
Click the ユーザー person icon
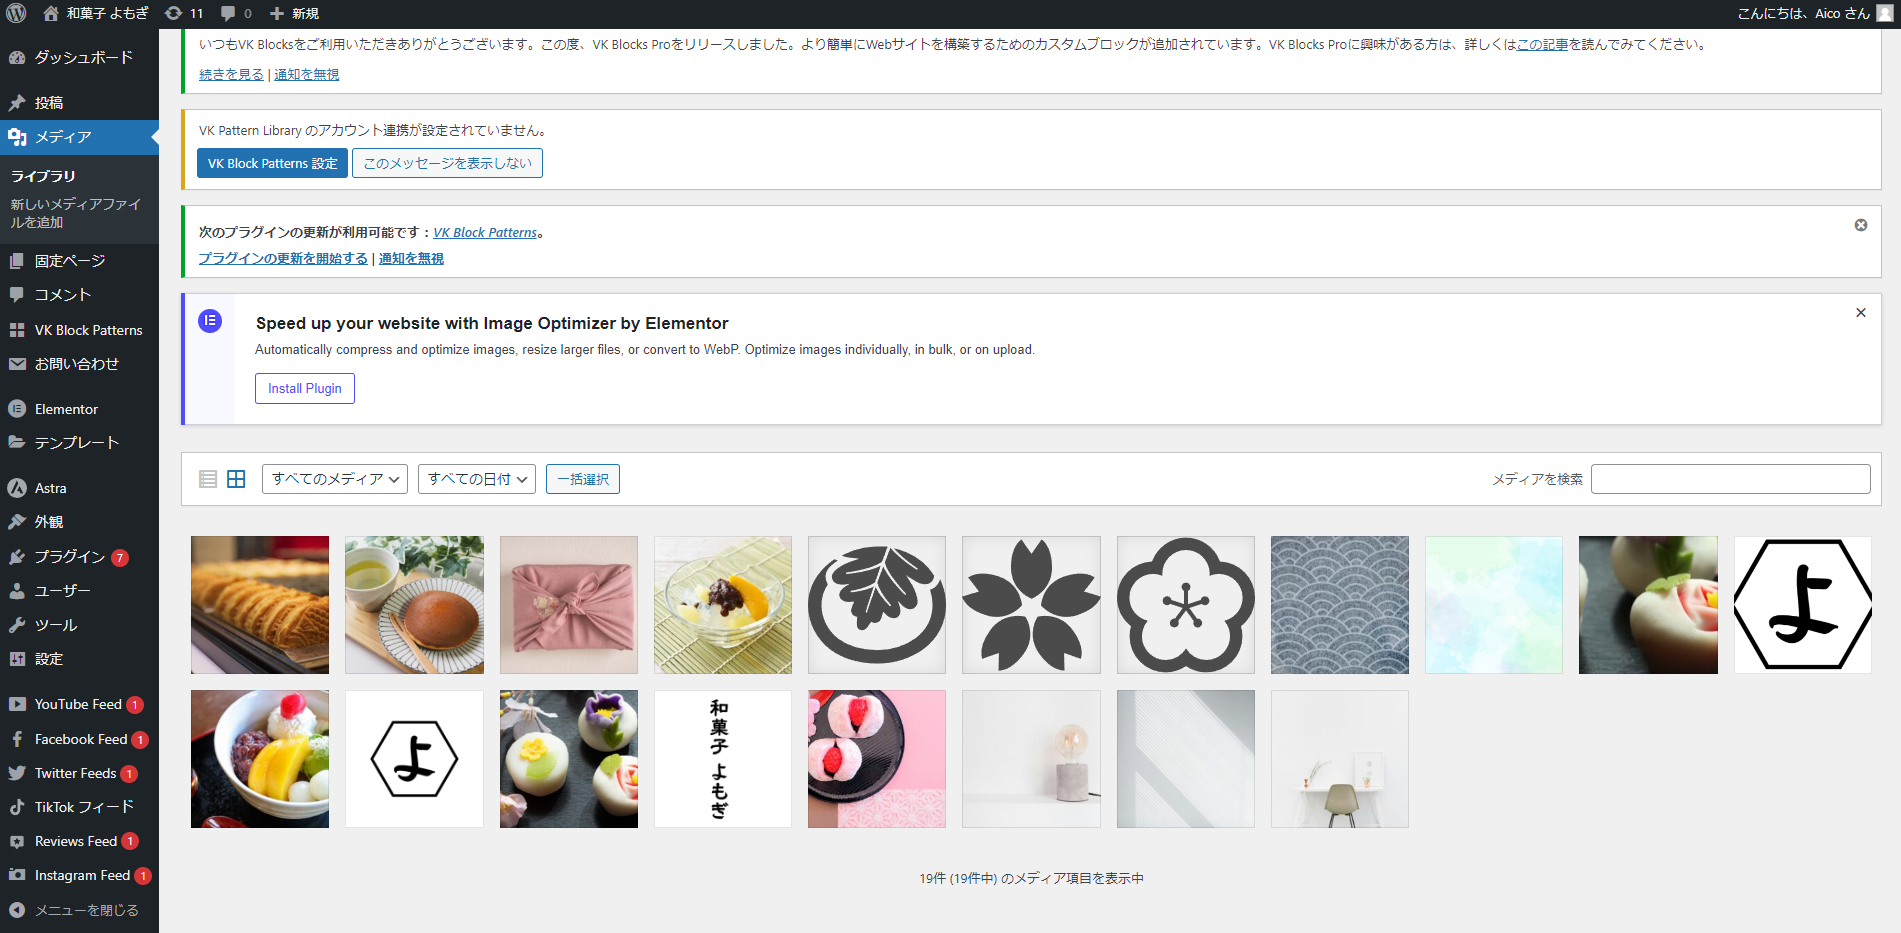17,591
